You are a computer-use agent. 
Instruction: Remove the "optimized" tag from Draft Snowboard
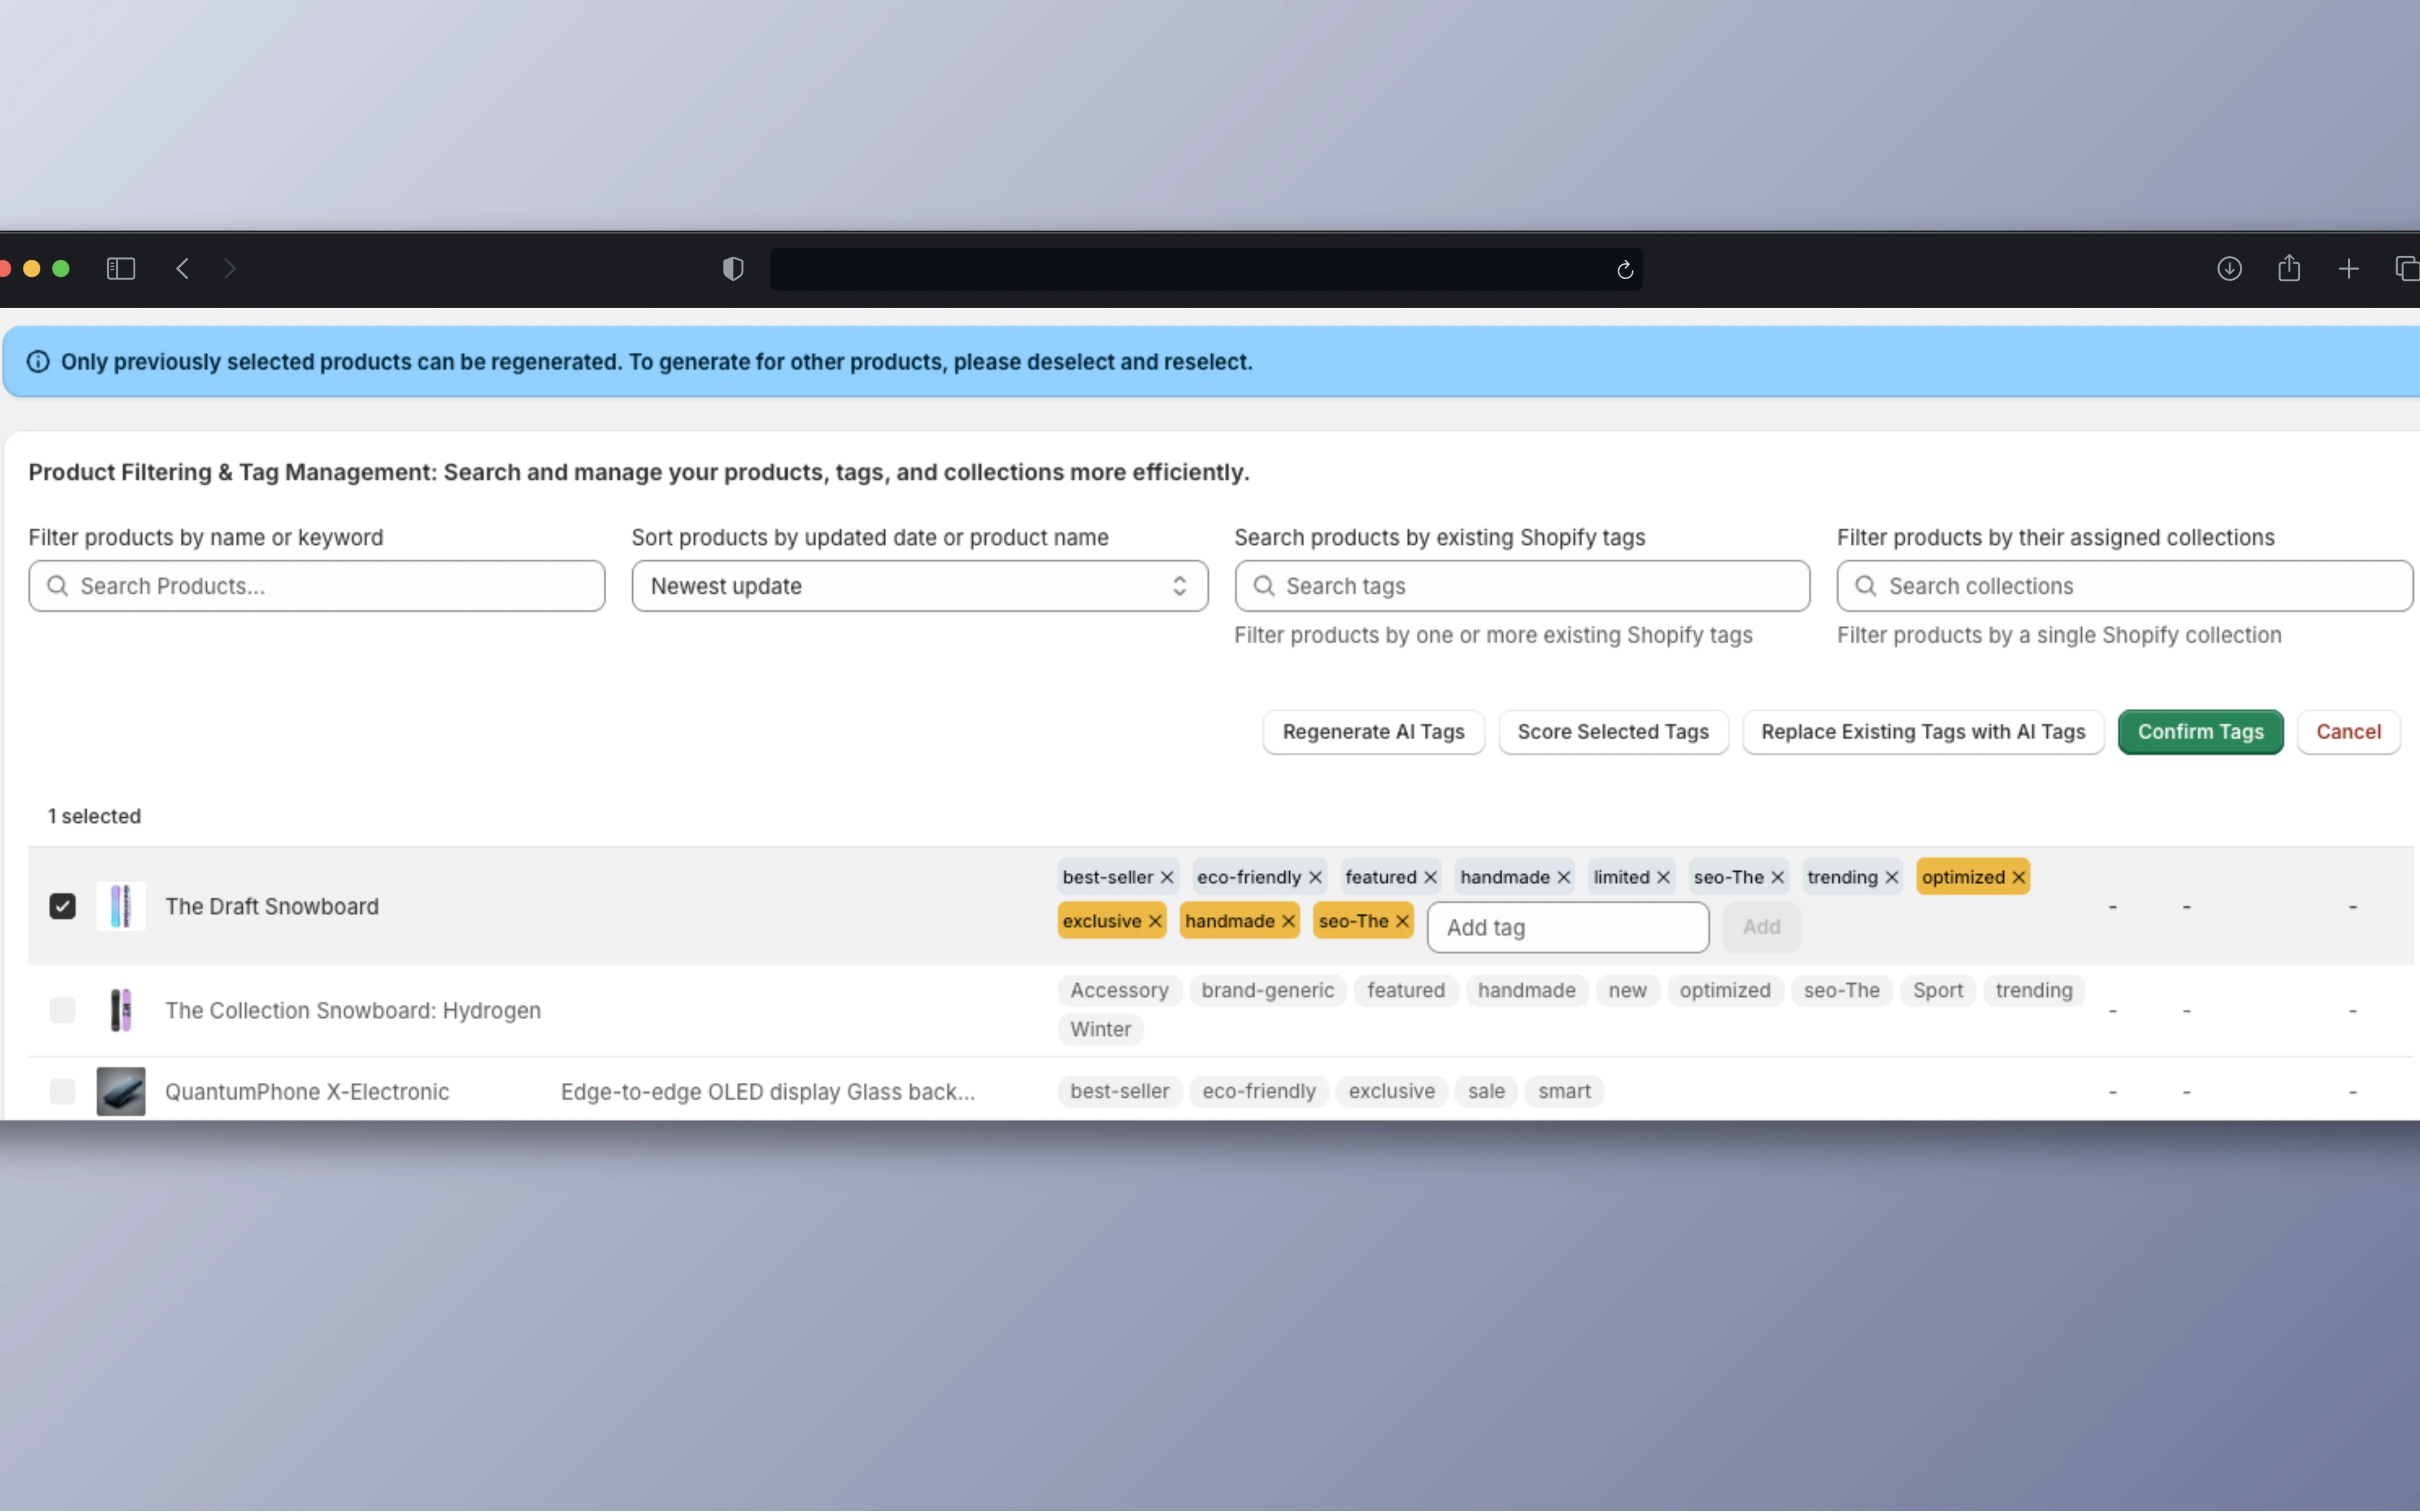(2019, 876)
